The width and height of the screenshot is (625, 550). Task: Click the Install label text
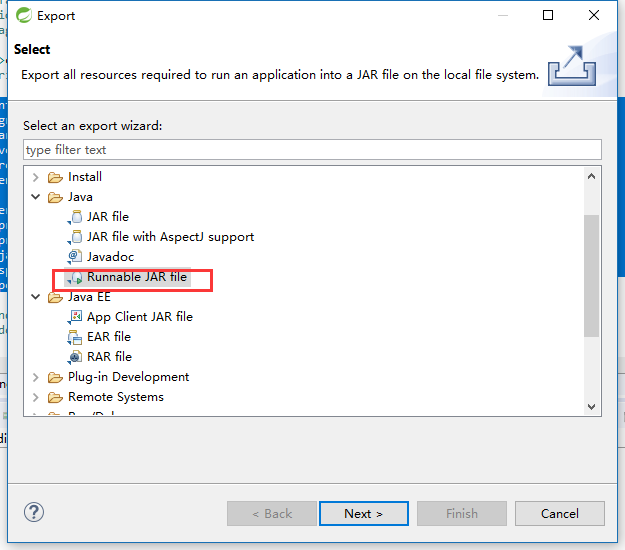coord(85,177)
